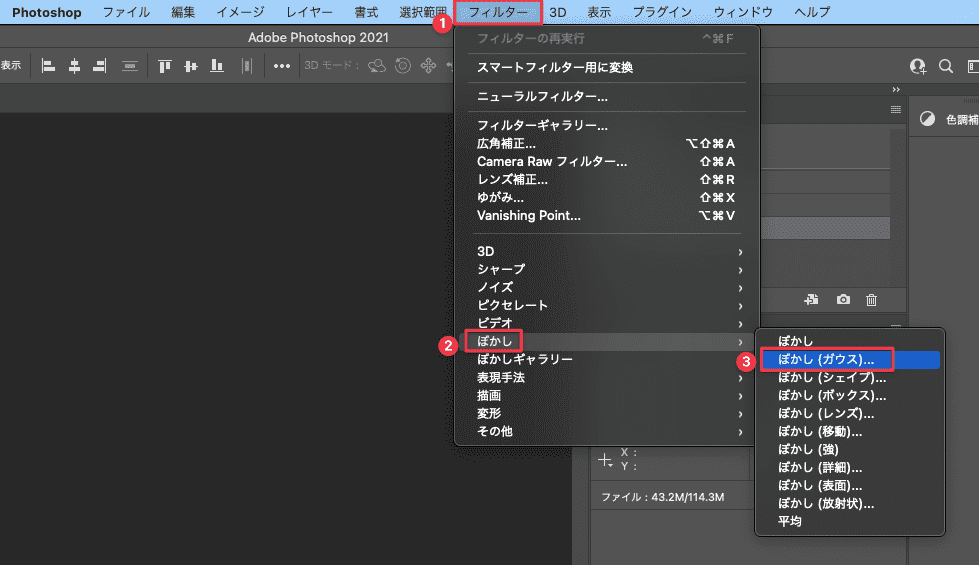
Task: Open the レイヤー menu
Action: pos(309,12)
